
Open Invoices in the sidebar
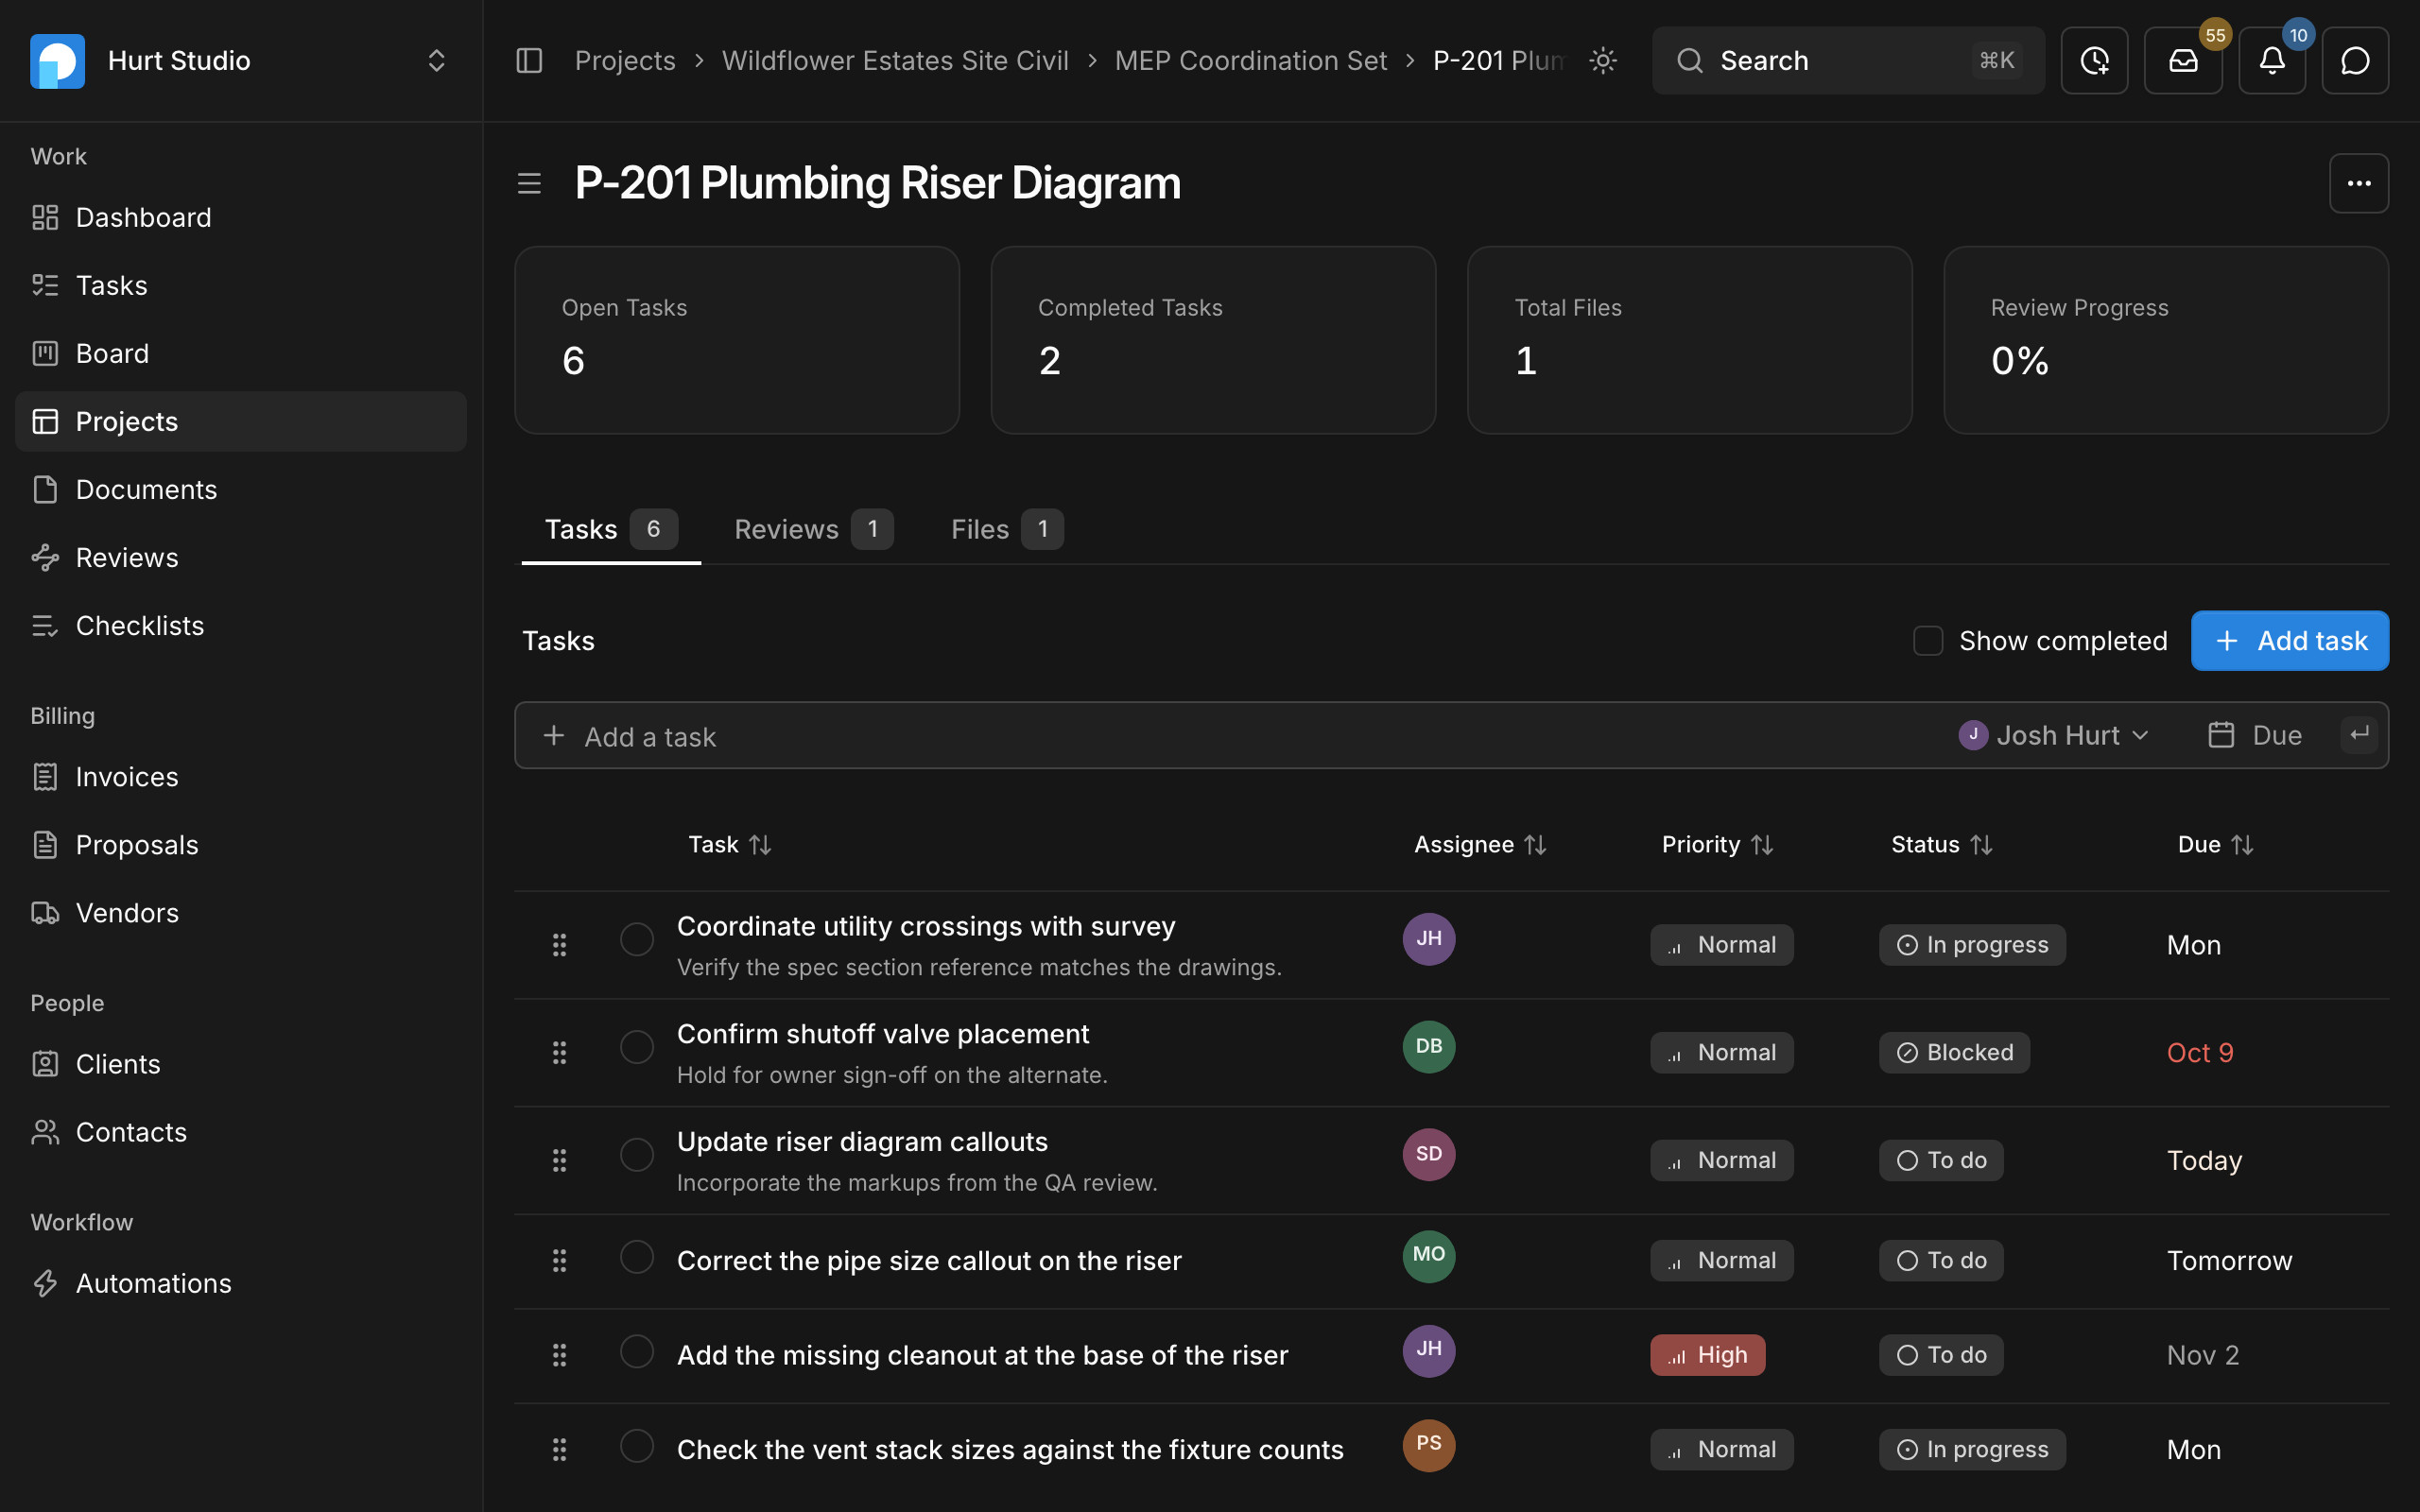(x=240, y=777)
